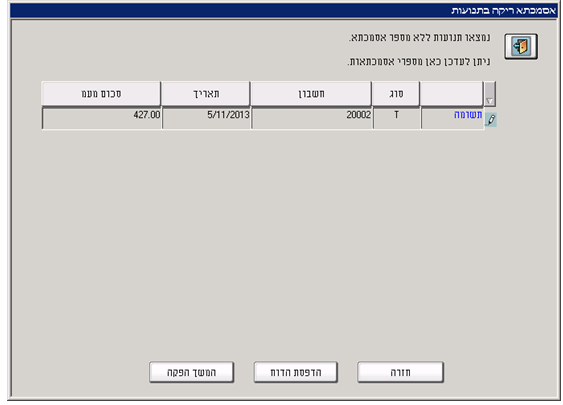The height and width of the screenshot is (405, 563).
Task: Sort by the סכום מעמ column header
Action: pyautogui.click(x=101, y=94)
